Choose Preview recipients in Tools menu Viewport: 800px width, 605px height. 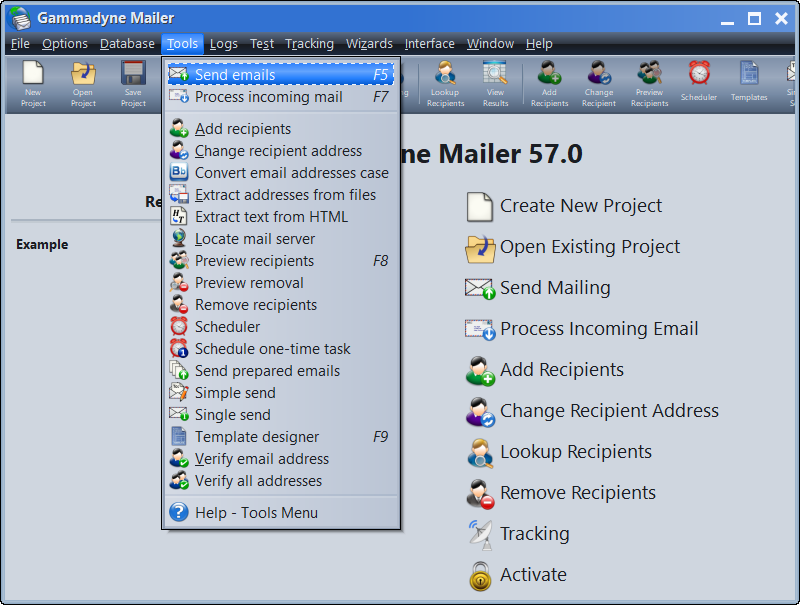tap(281, 260)
